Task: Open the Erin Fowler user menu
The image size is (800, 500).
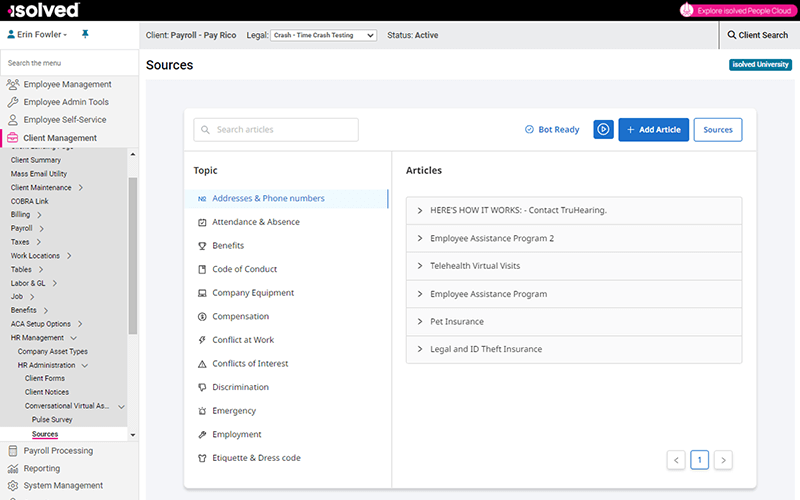Action: point(37,34)
